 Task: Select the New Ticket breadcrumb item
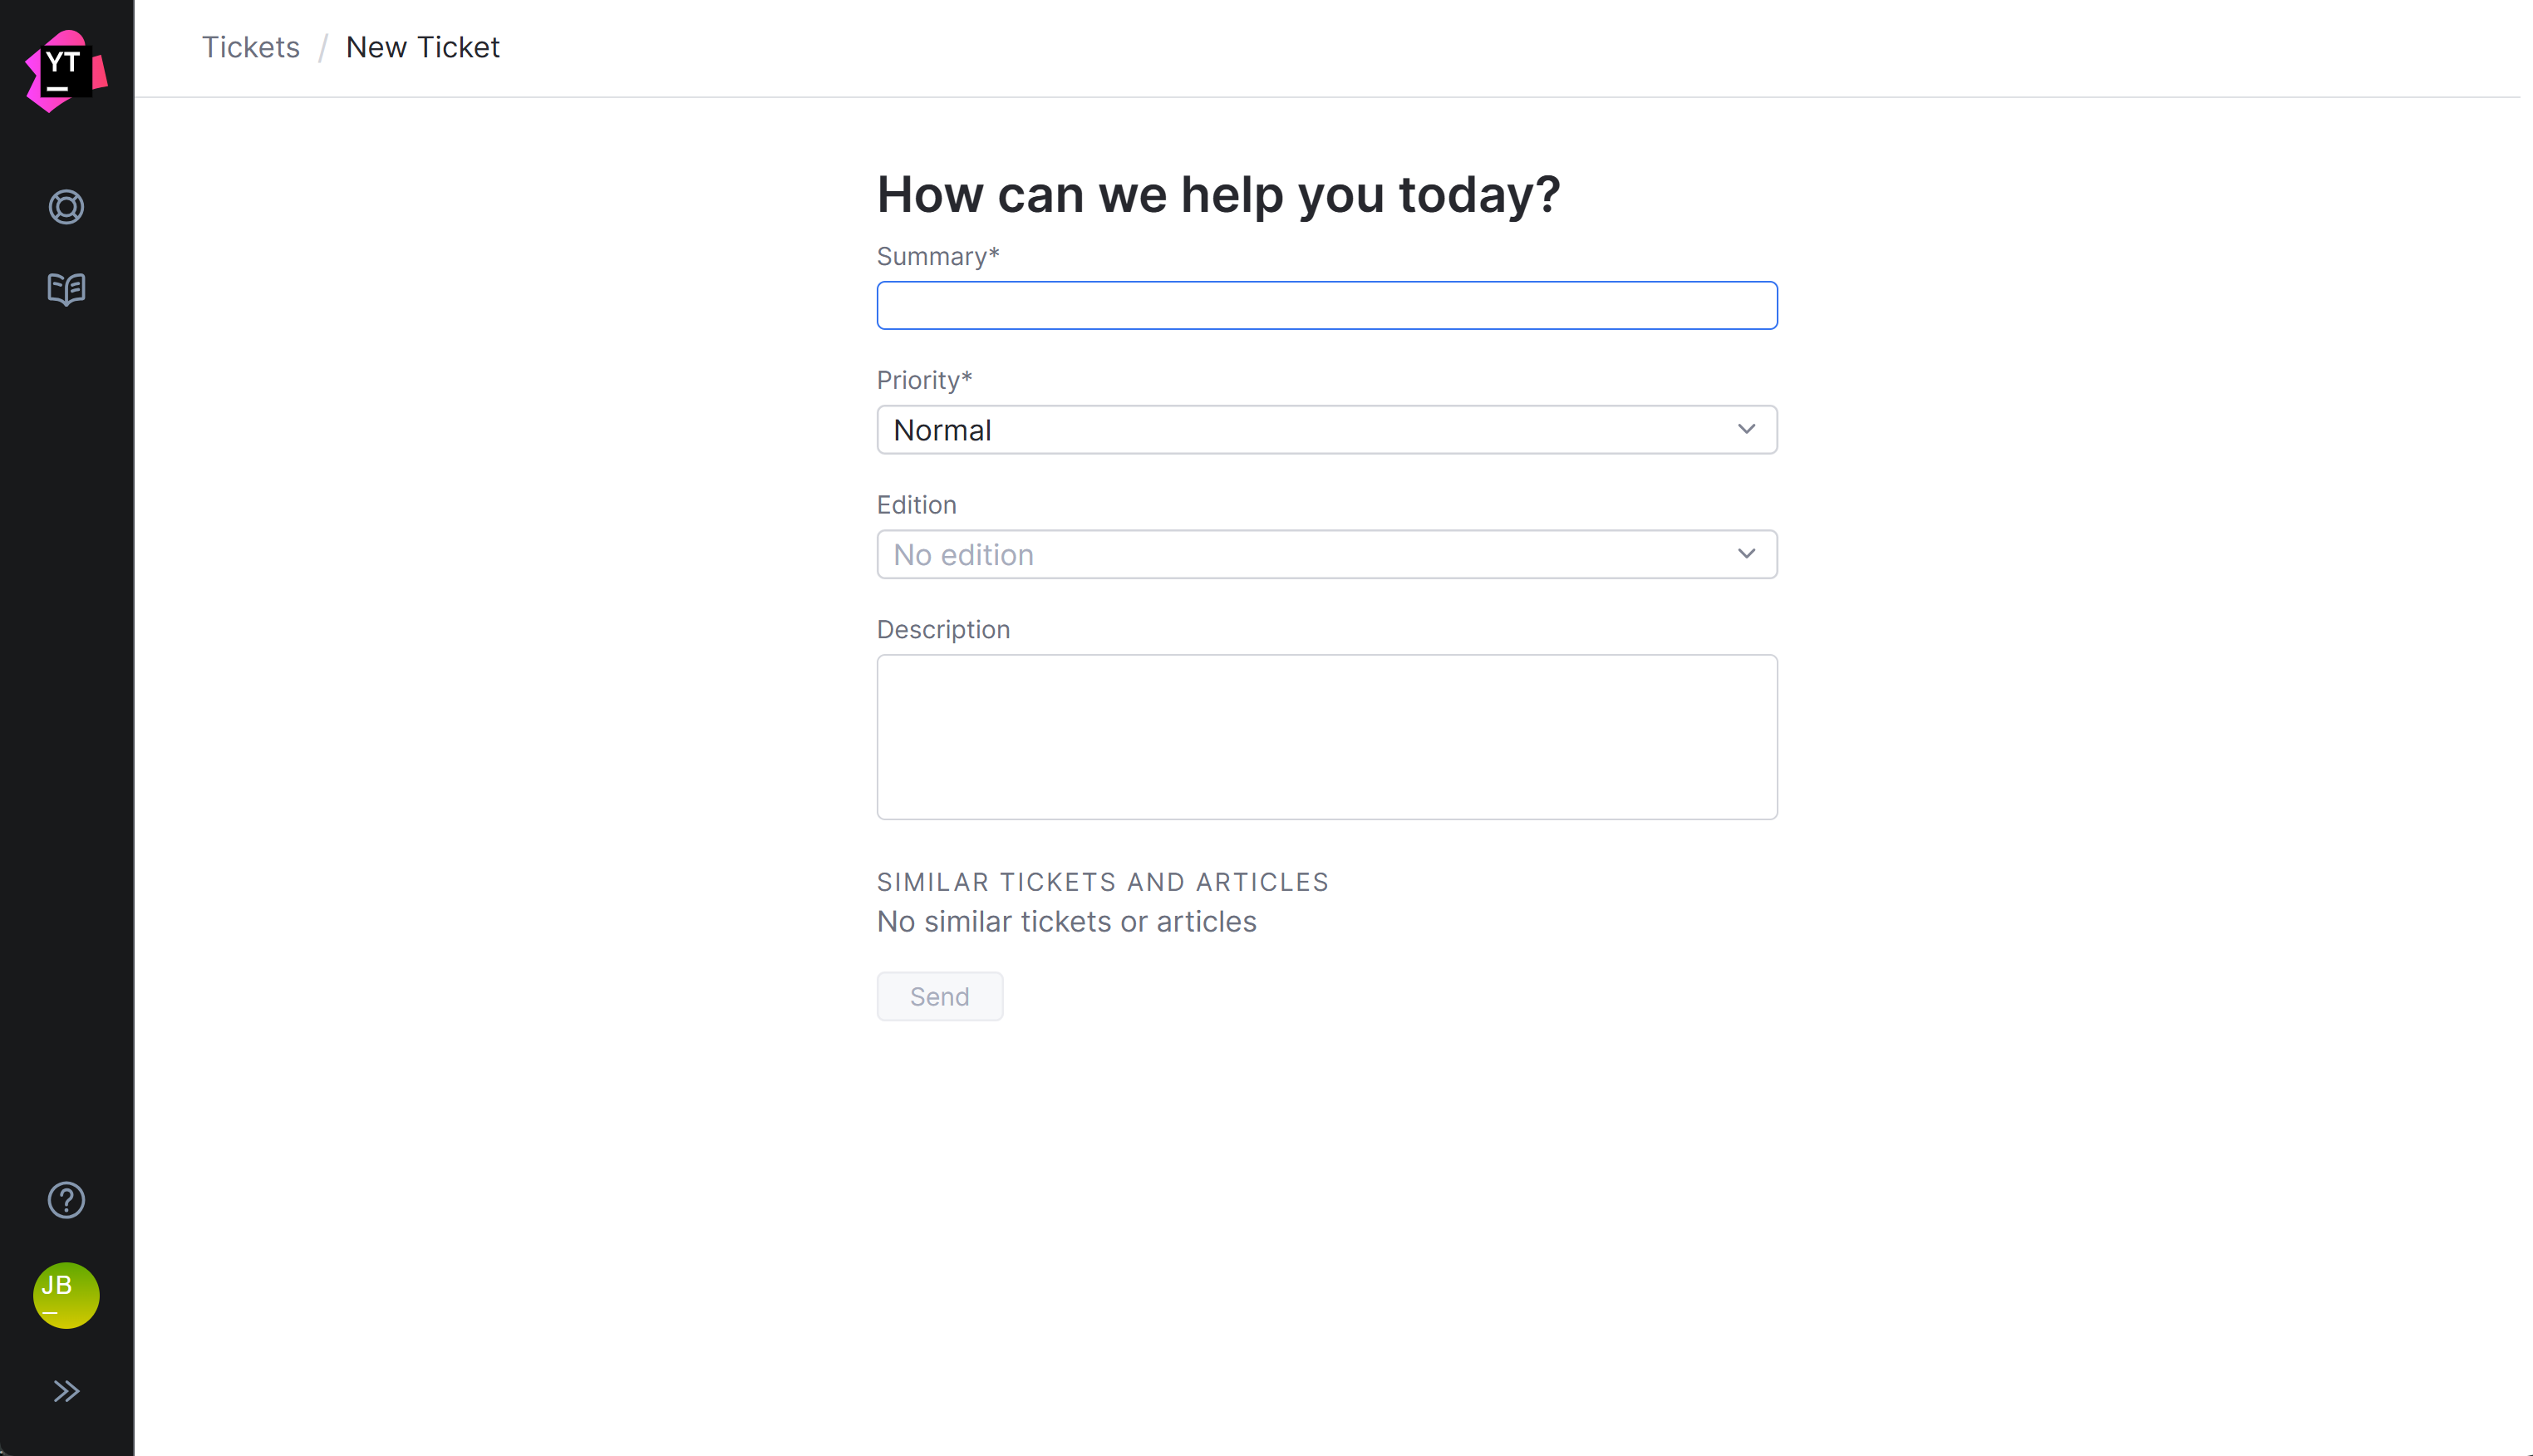(x=422, y=47)
